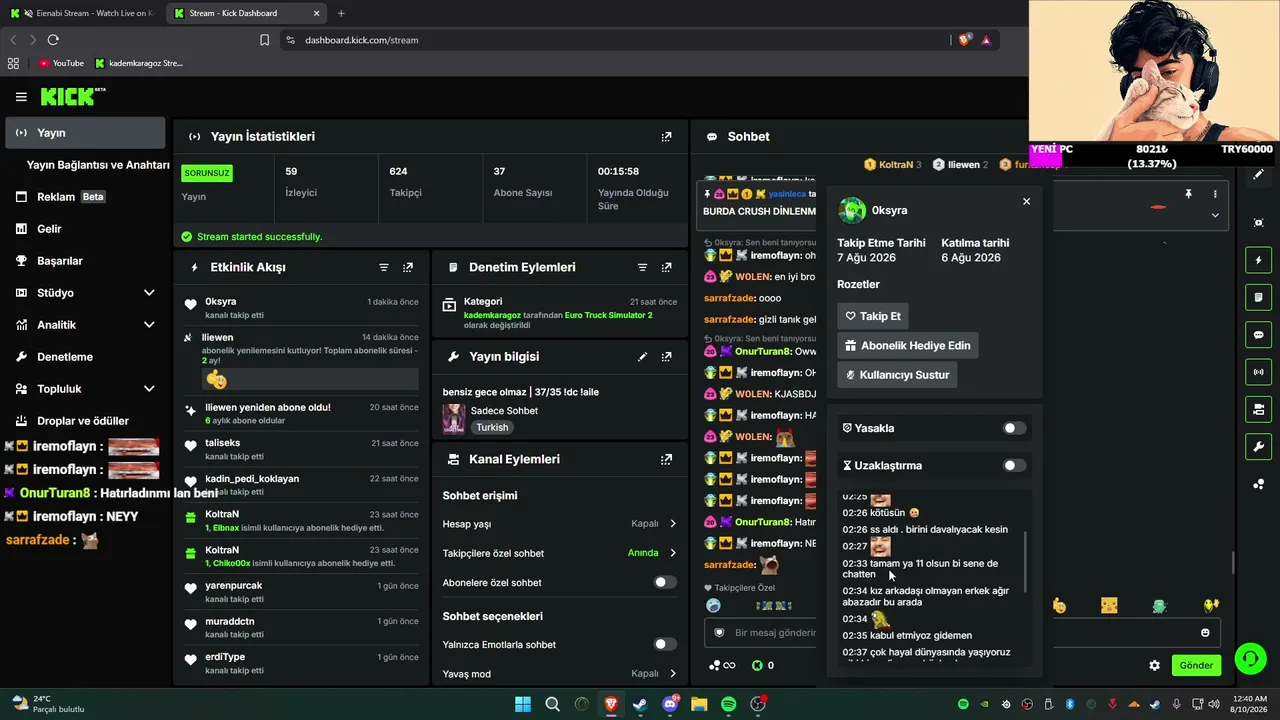
Task: Open the Reklam Beta page
Action: (84, 197)
